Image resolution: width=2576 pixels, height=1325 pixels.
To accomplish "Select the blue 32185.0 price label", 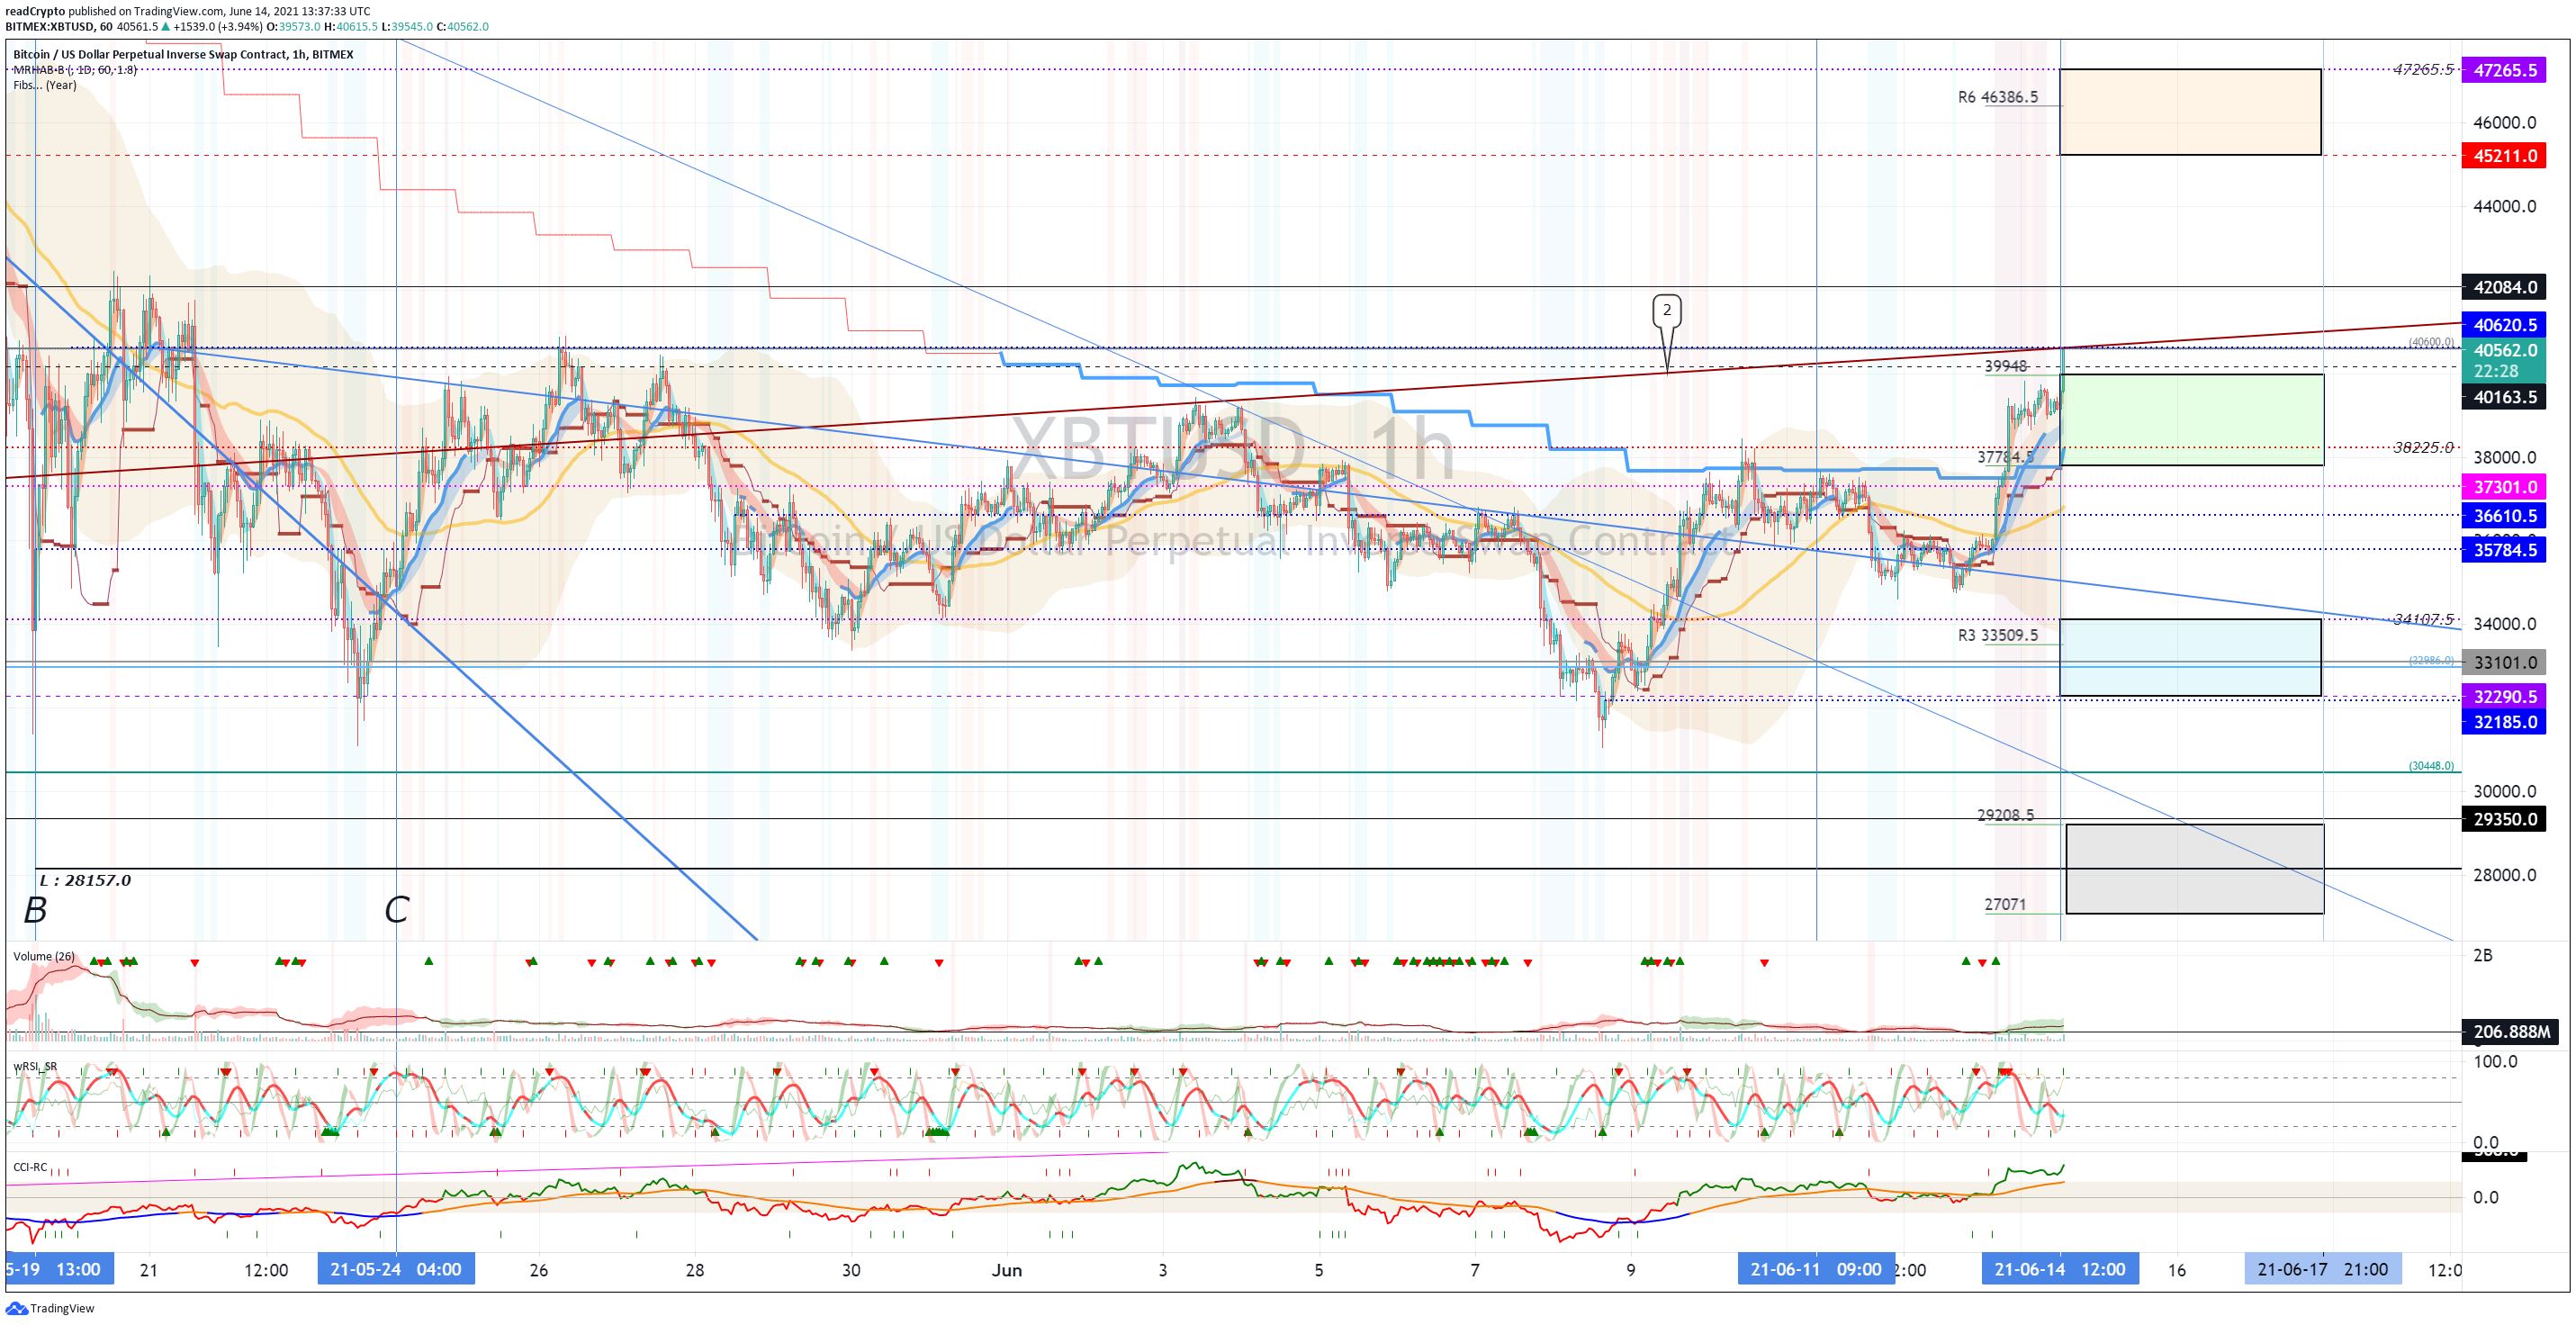I will pyautogui.click(x=2504, y=722).
